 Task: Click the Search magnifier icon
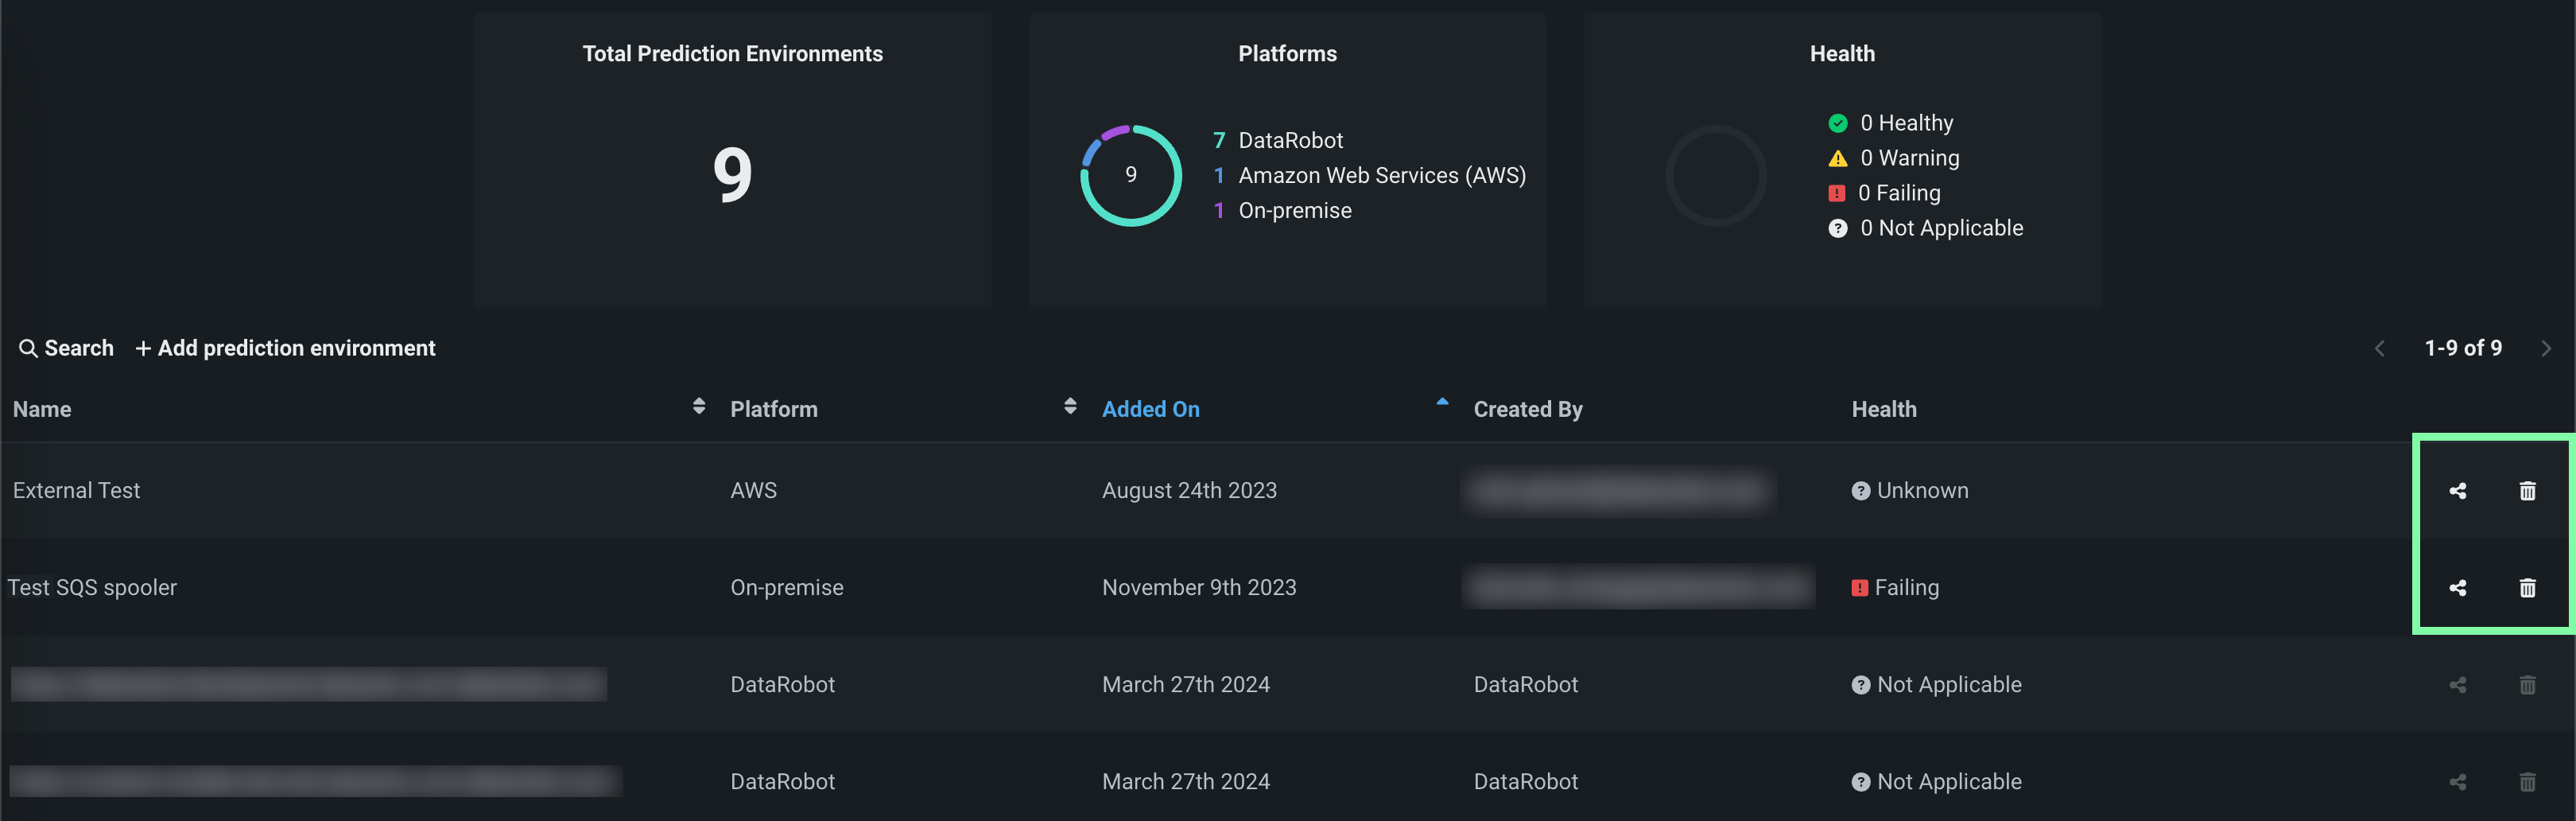28,349
